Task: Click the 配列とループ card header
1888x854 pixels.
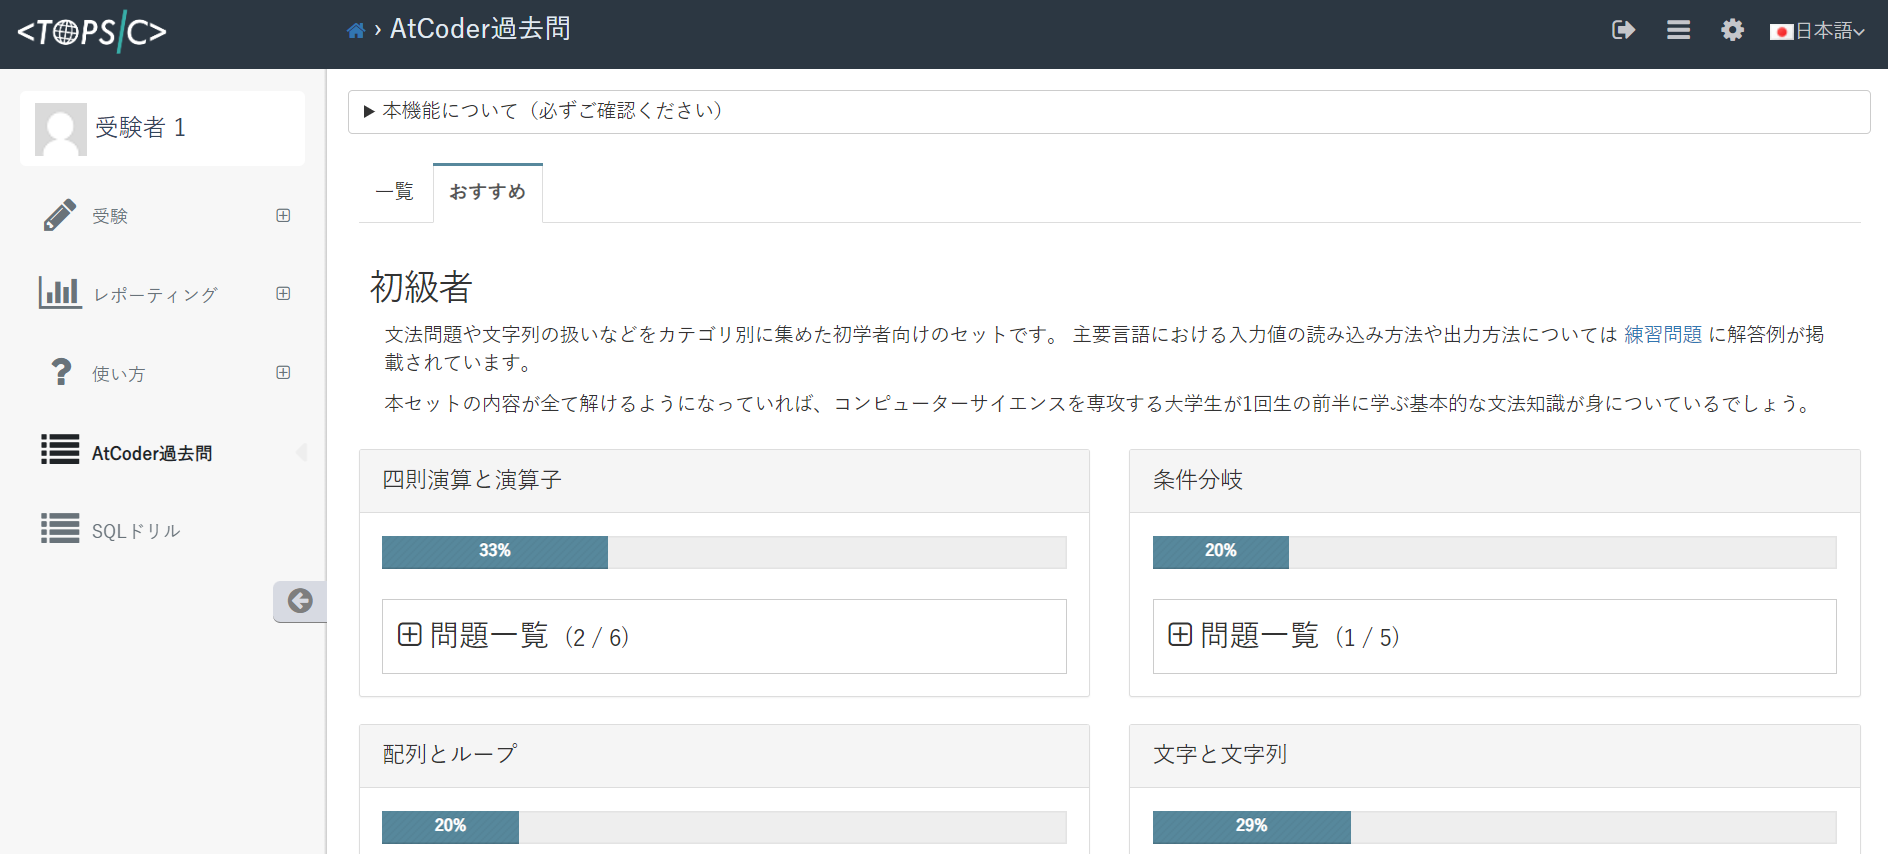Action: coord(724,756)
